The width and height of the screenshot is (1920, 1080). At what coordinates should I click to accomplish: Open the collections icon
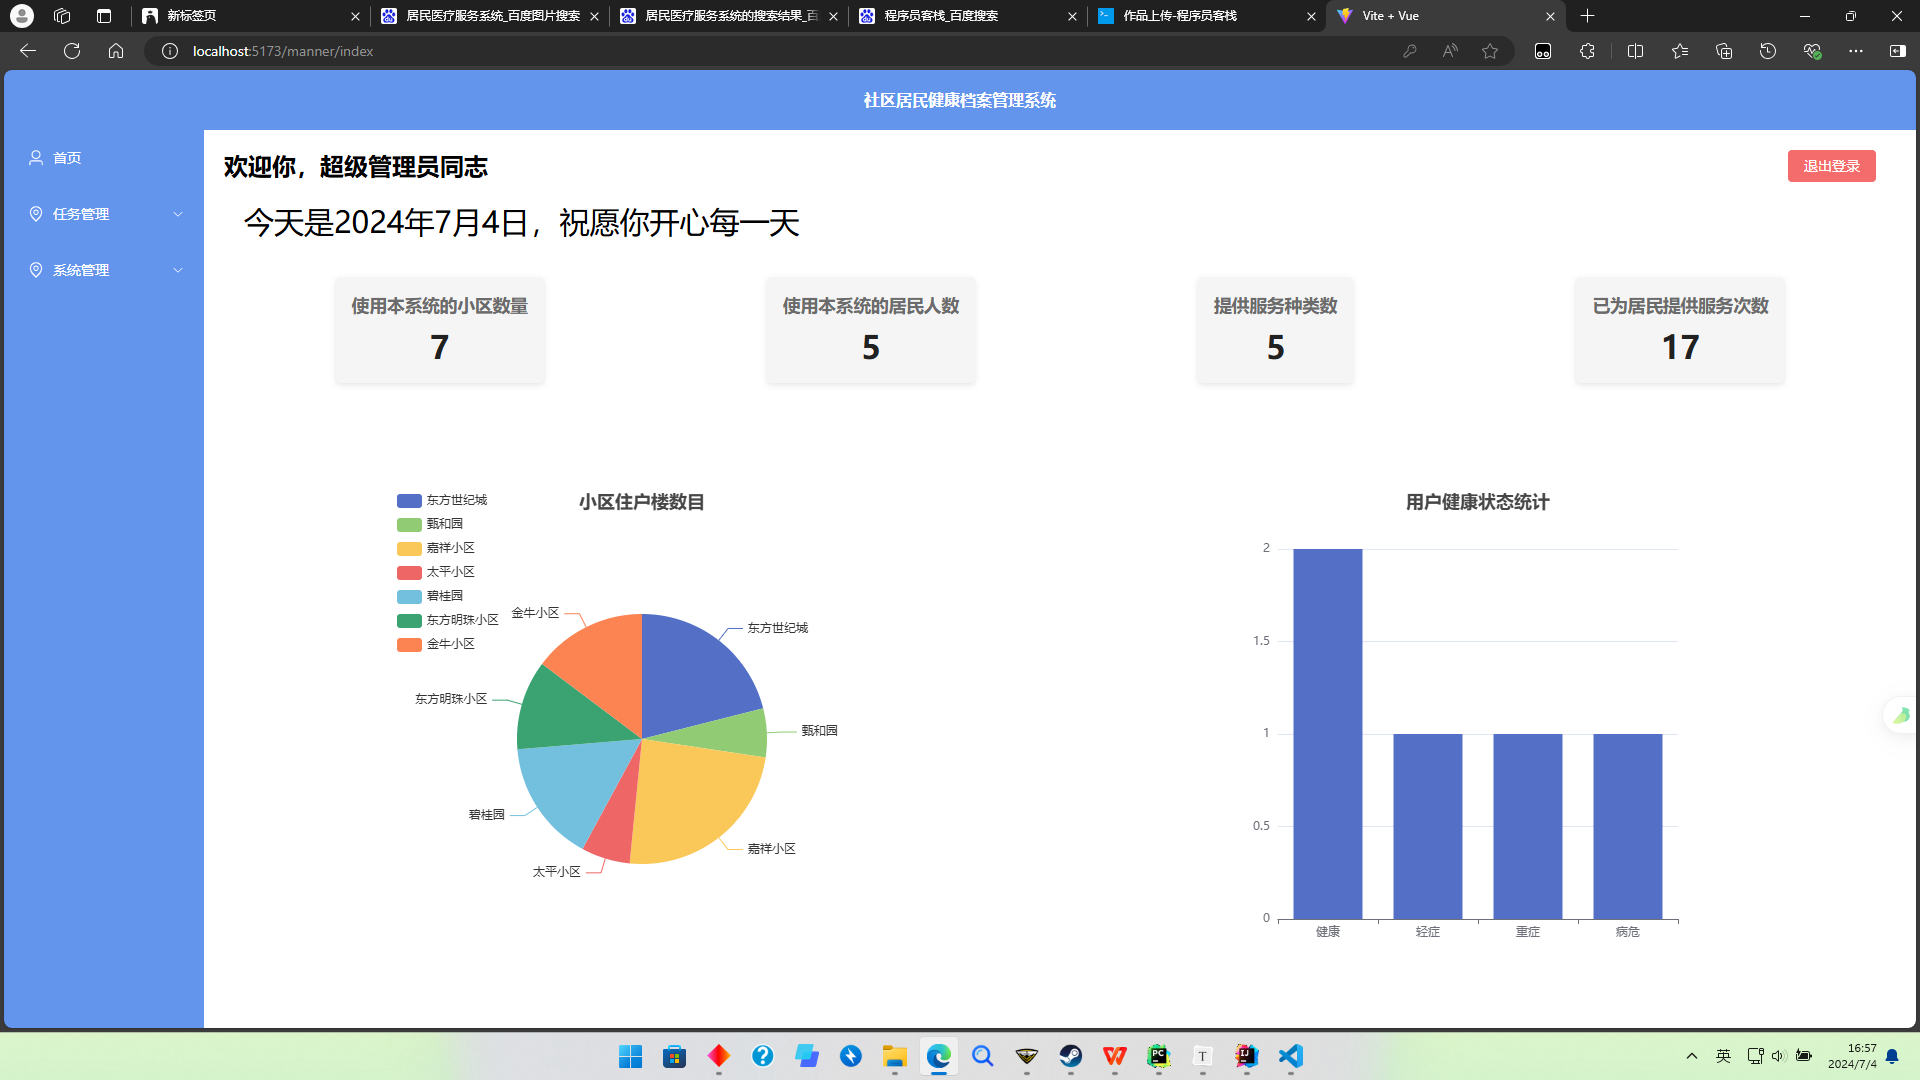(x=1724, y=51)
